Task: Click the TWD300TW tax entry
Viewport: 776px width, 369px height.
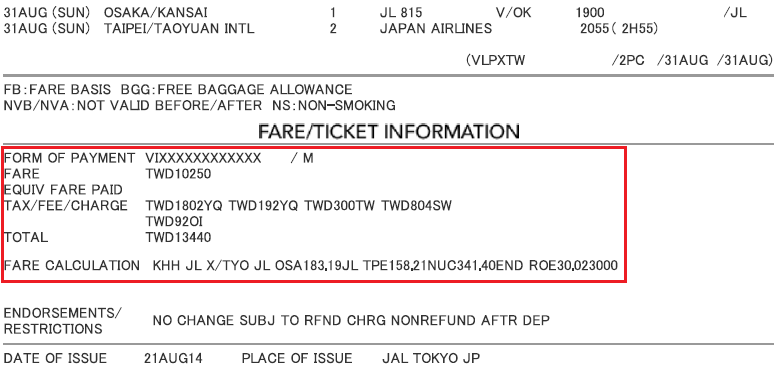Action: (x=339, y=206)
